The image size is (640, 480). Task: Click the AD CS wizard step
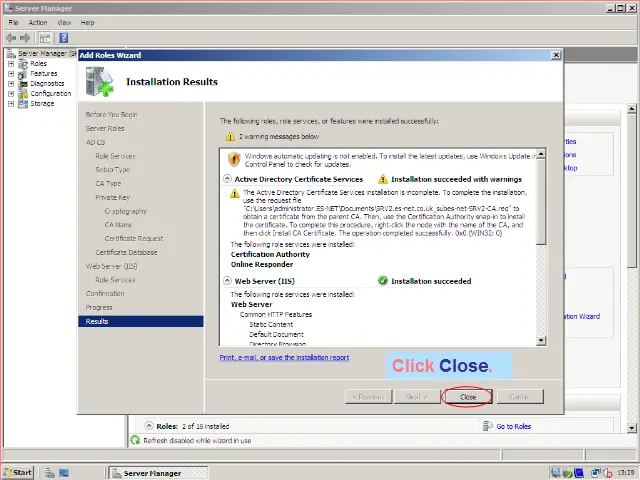click(x=96, y=142)
